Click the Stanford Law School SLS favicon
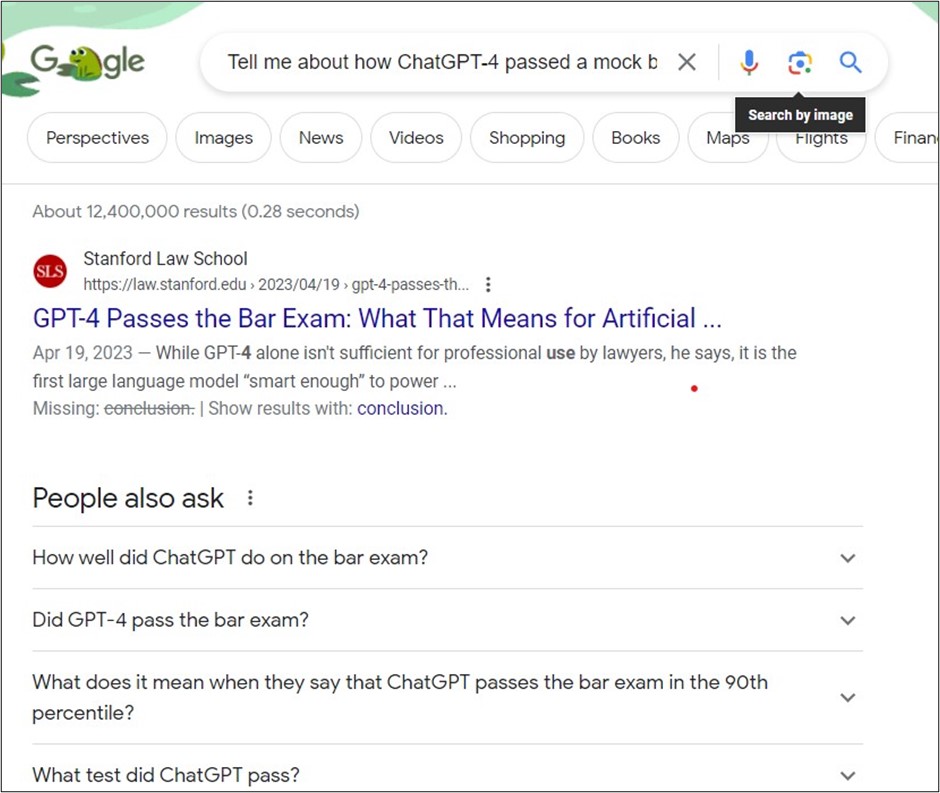Image resolution: width=940 pixels, height=793 pixels. click(50, 271)
